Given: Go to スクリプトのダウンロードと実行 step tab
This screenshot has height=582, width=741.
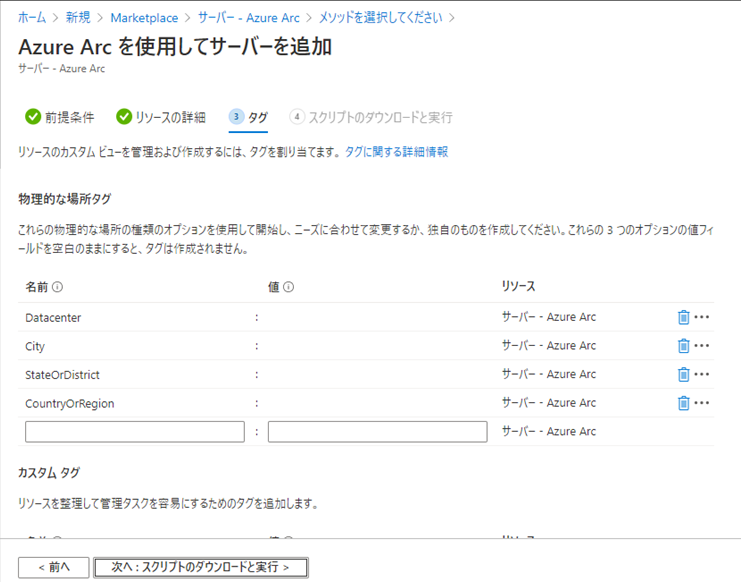Looking at the screenshot, I should [371, 117].
